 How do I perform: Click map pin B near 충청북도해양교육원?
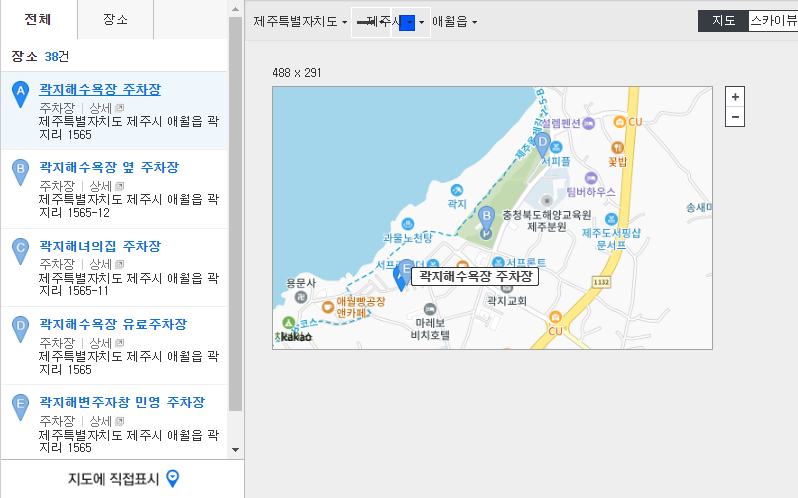coord(487,219)
